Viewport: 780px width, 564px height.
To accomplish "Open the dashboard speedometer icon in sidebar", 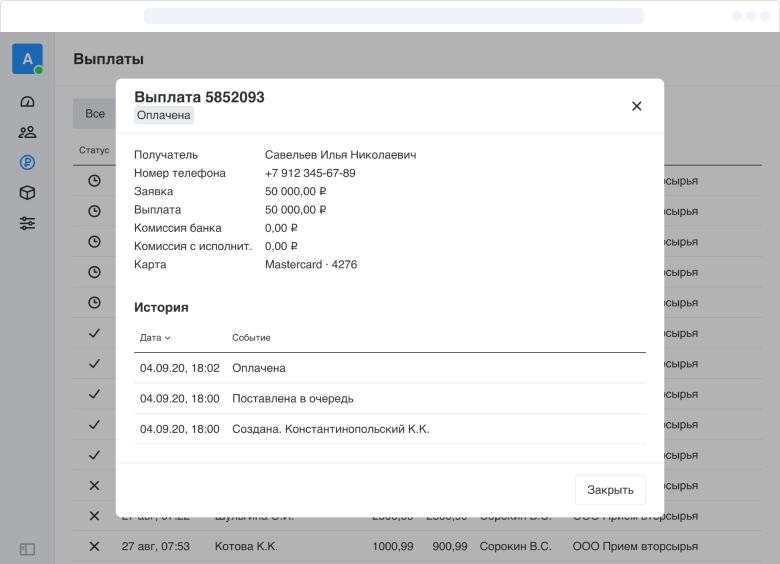I will 27,102.
